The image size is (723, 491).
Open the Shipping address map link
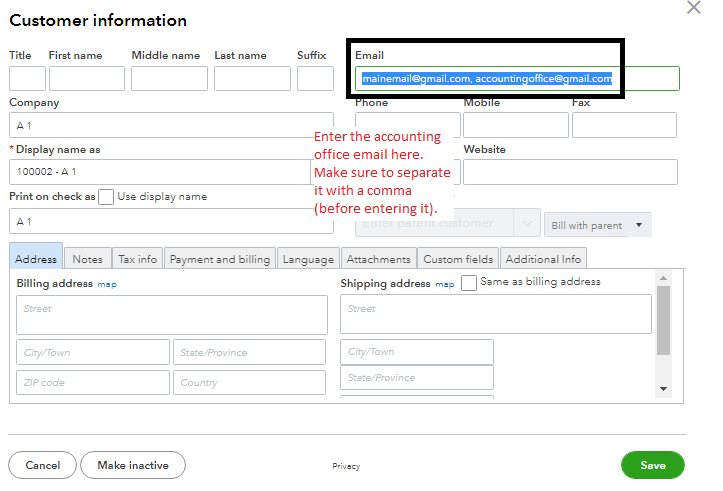pyautogui.click(x=445, y=284)
